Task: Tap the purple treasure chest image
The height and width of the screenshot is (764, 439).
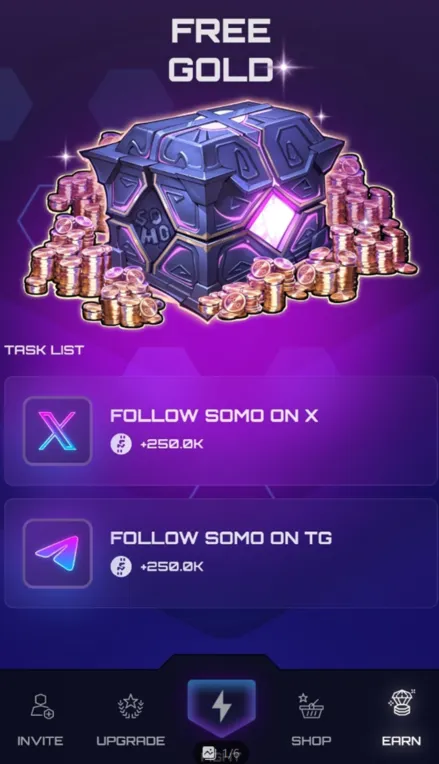Action: tap(220, 210)
